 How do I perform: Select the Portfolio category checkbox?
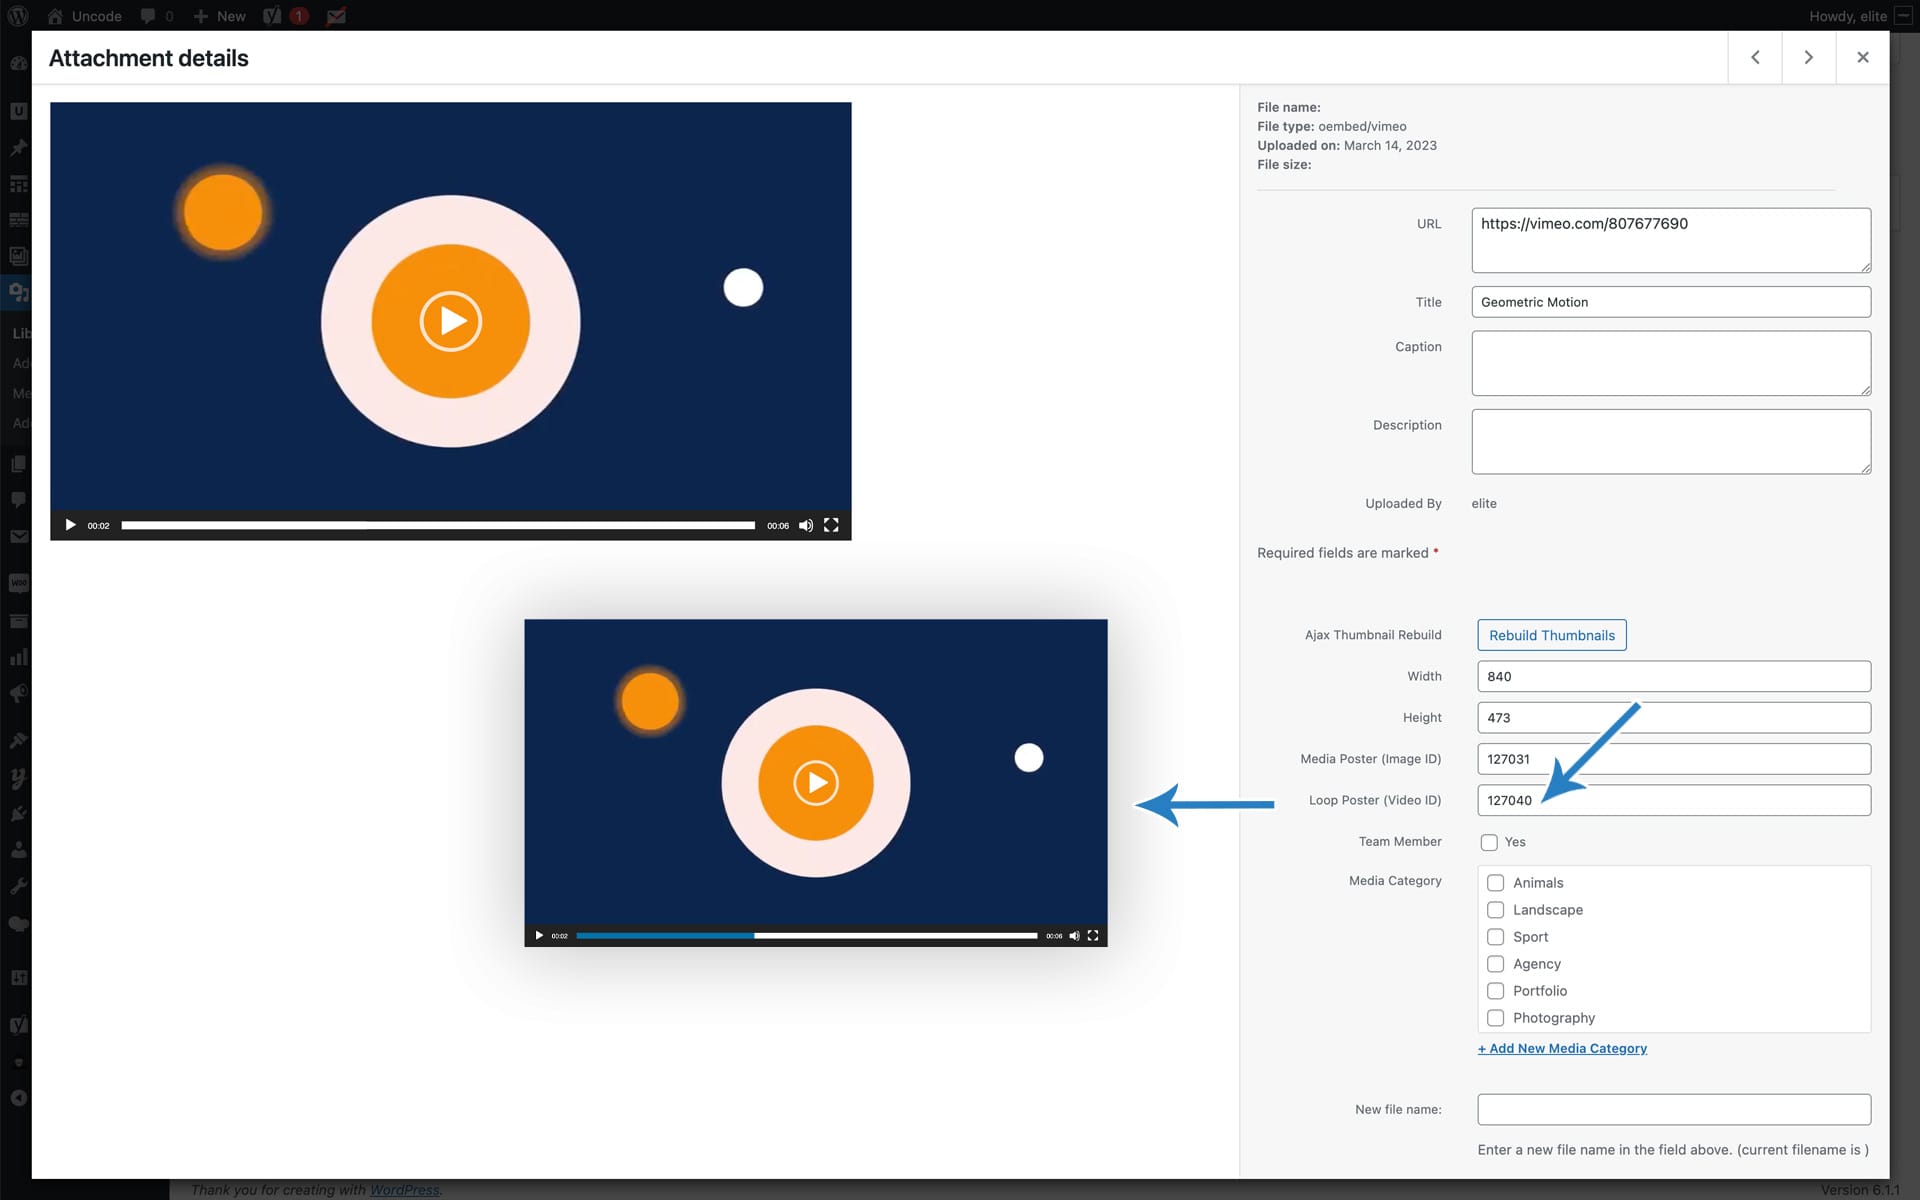click(1495, 991)
